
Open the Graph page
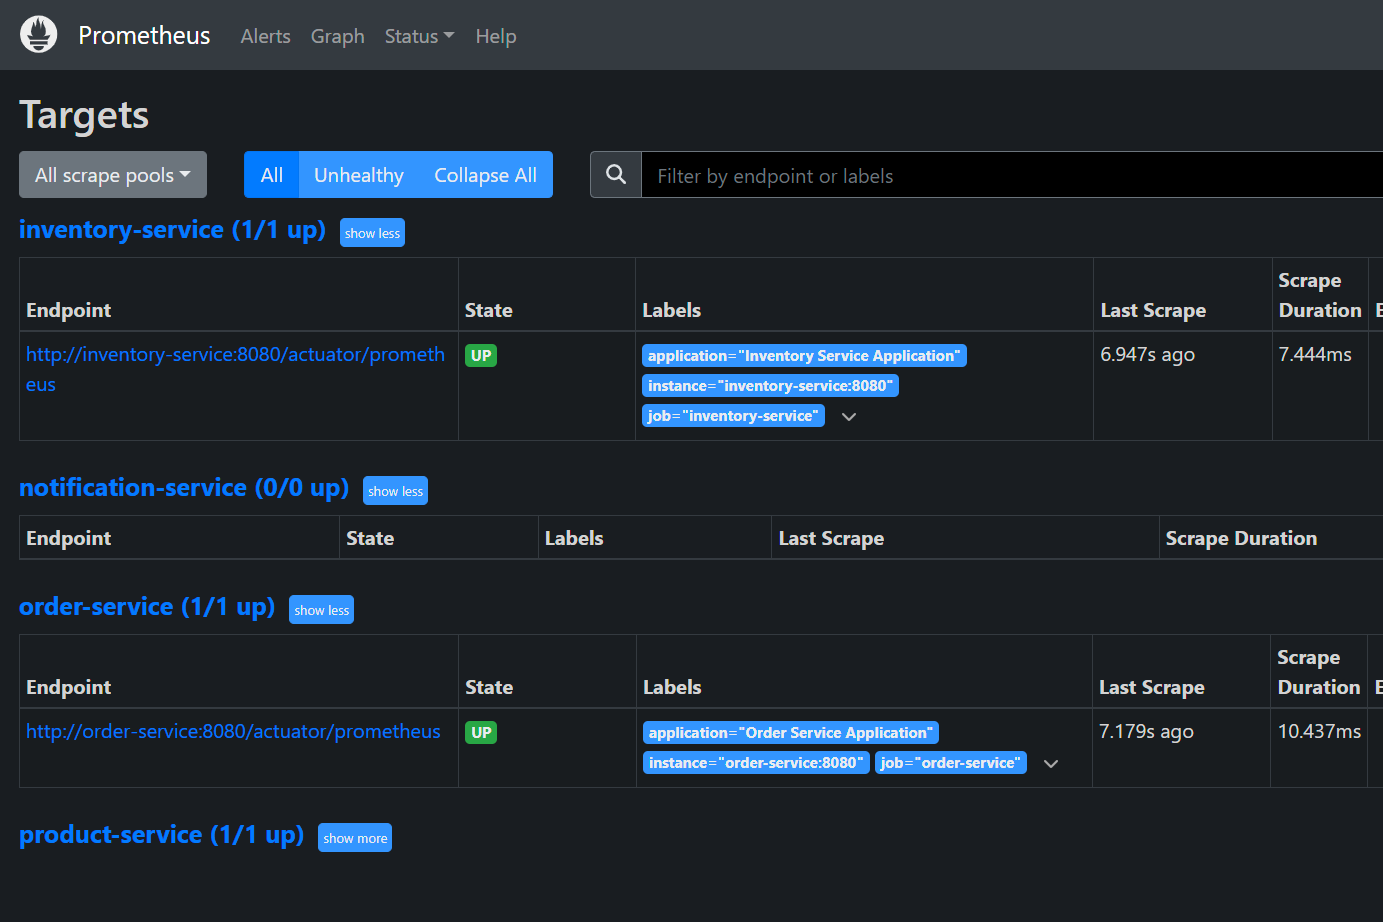pos(337,36)
